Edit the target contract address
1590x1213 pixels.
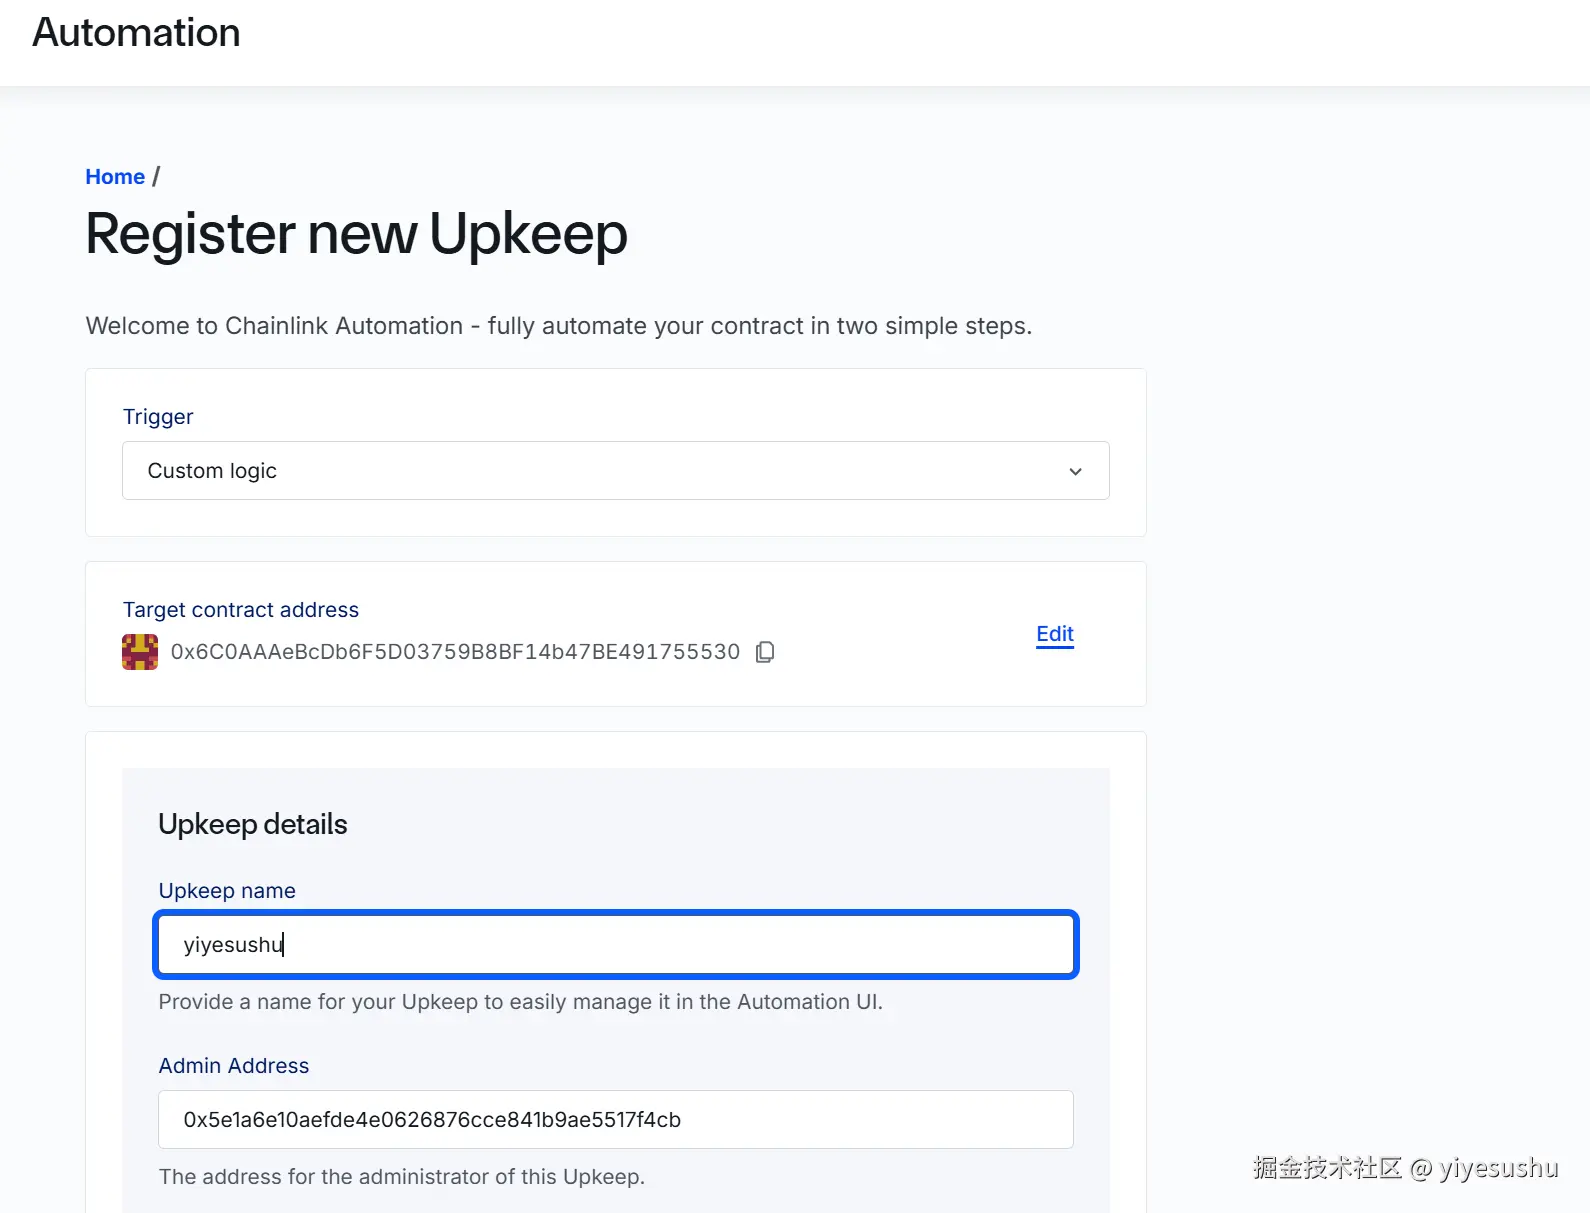[1055, 634]
